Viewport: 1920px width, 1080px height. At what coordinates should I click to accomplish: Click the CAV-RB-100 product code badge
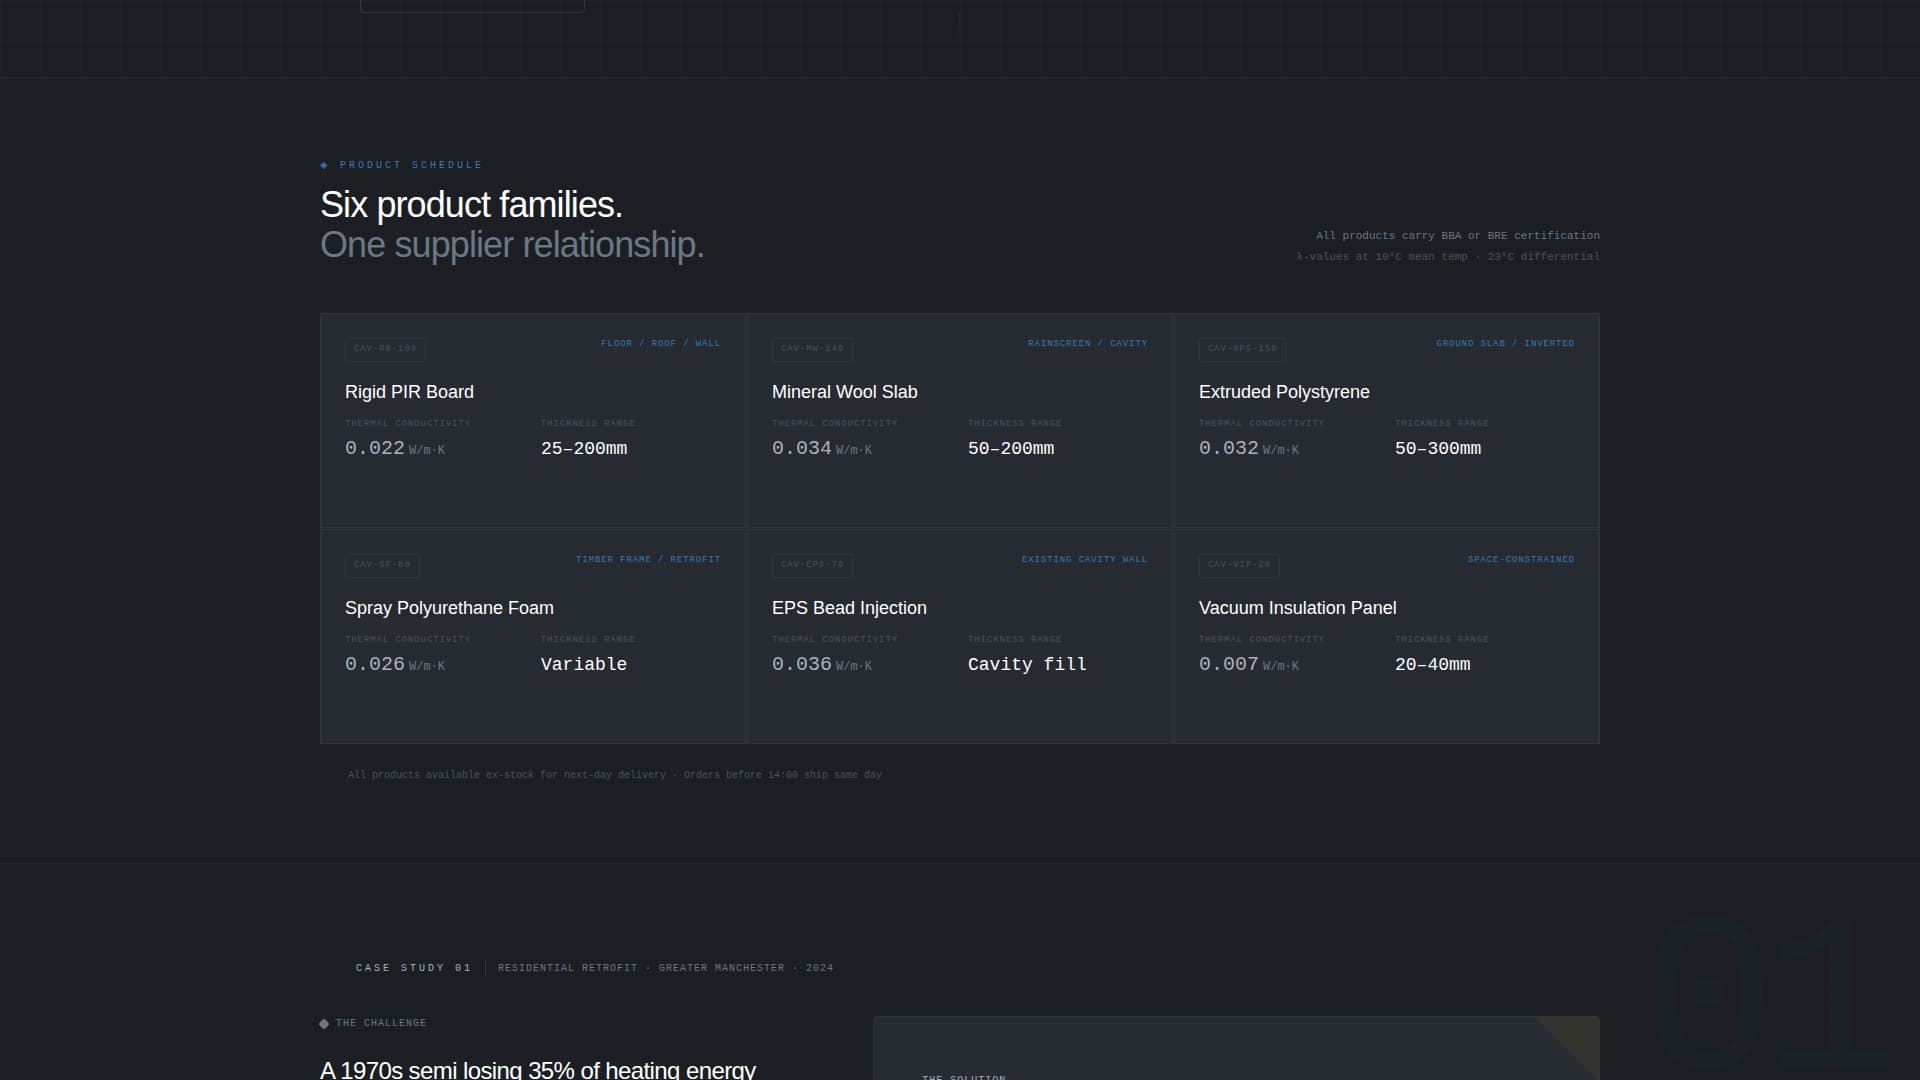[385, 349]
